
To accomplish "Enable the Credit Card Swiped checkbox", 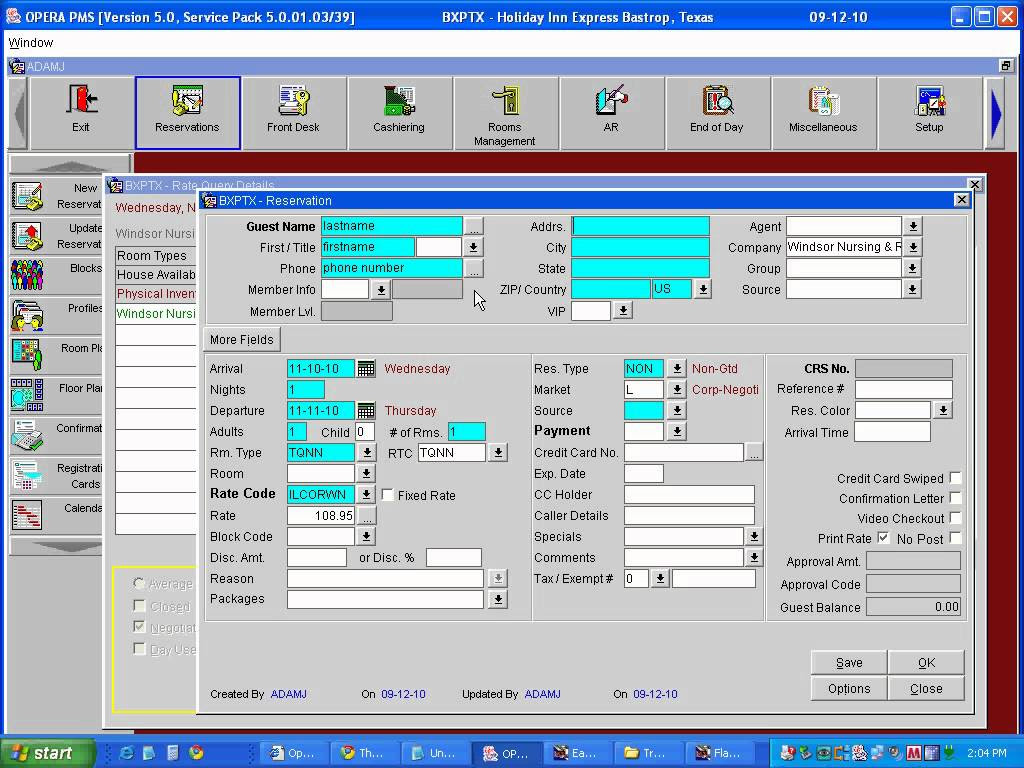I will 955,478.
